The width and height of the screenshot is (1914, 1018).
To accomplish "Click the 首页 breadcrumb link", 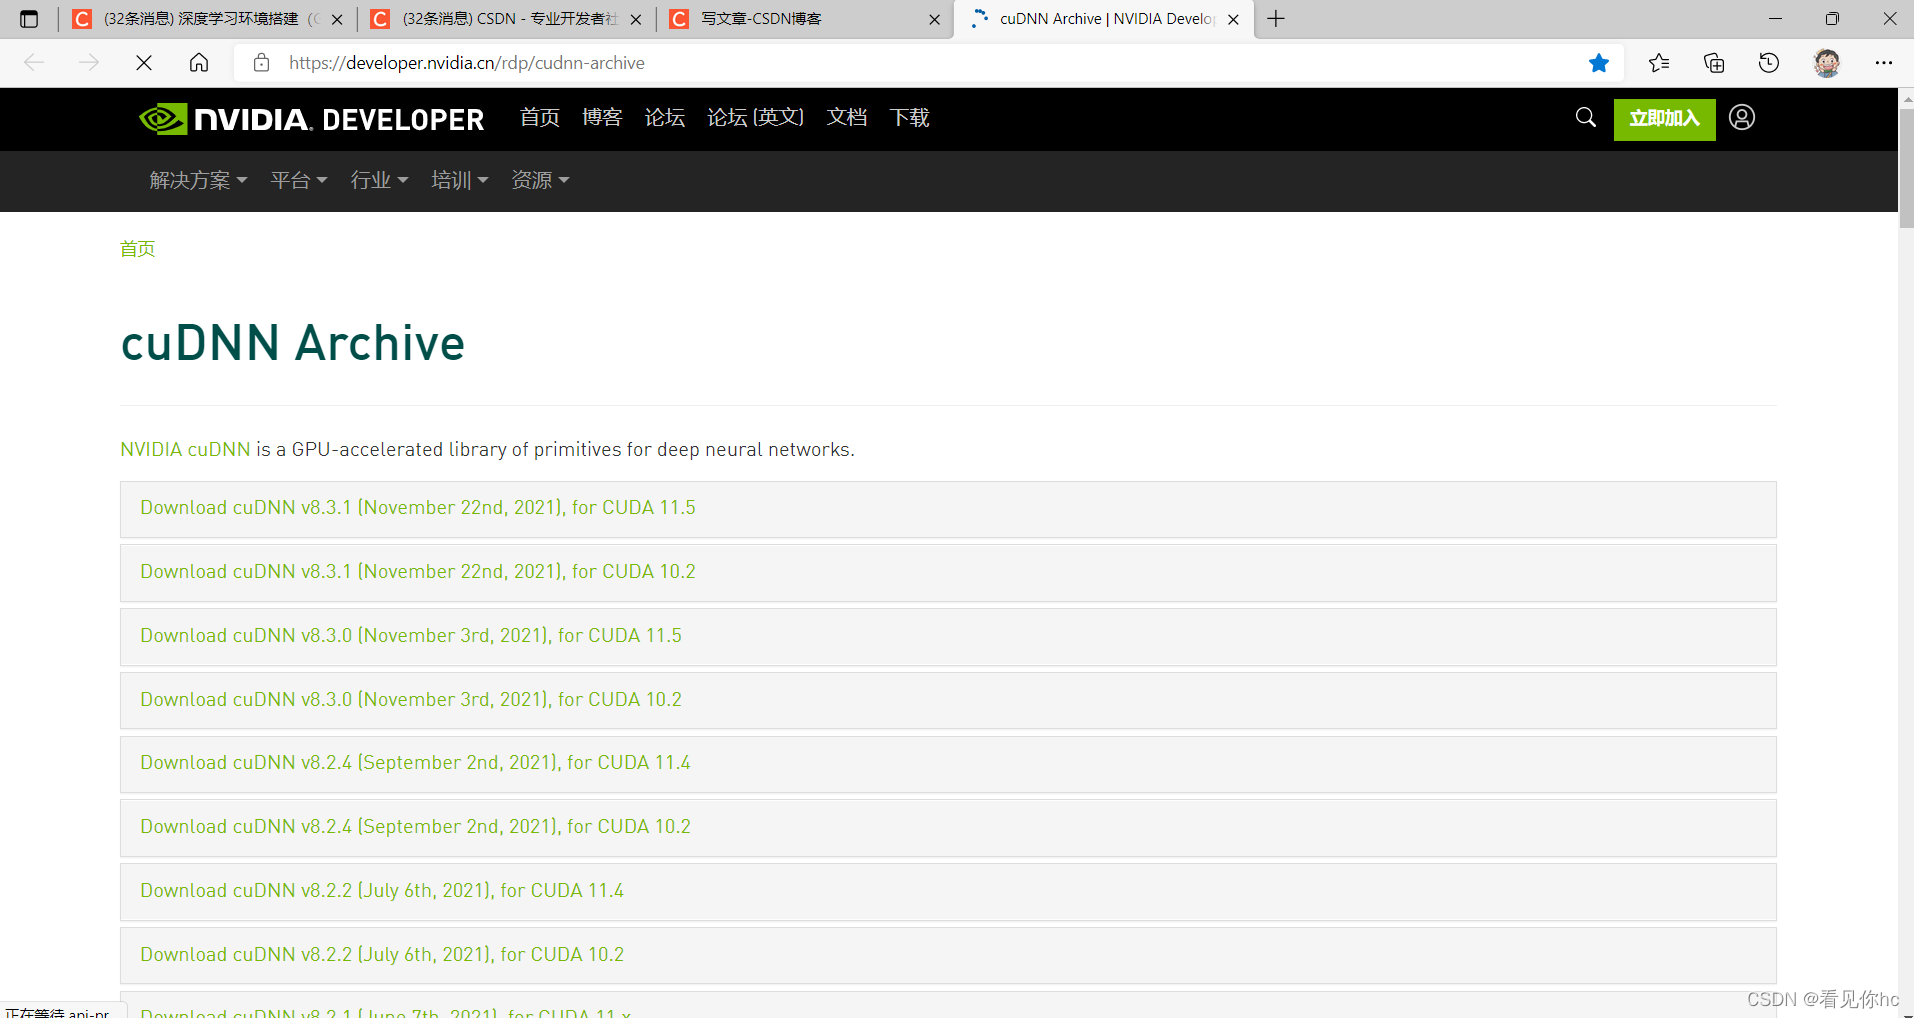I will coord(138,249).
